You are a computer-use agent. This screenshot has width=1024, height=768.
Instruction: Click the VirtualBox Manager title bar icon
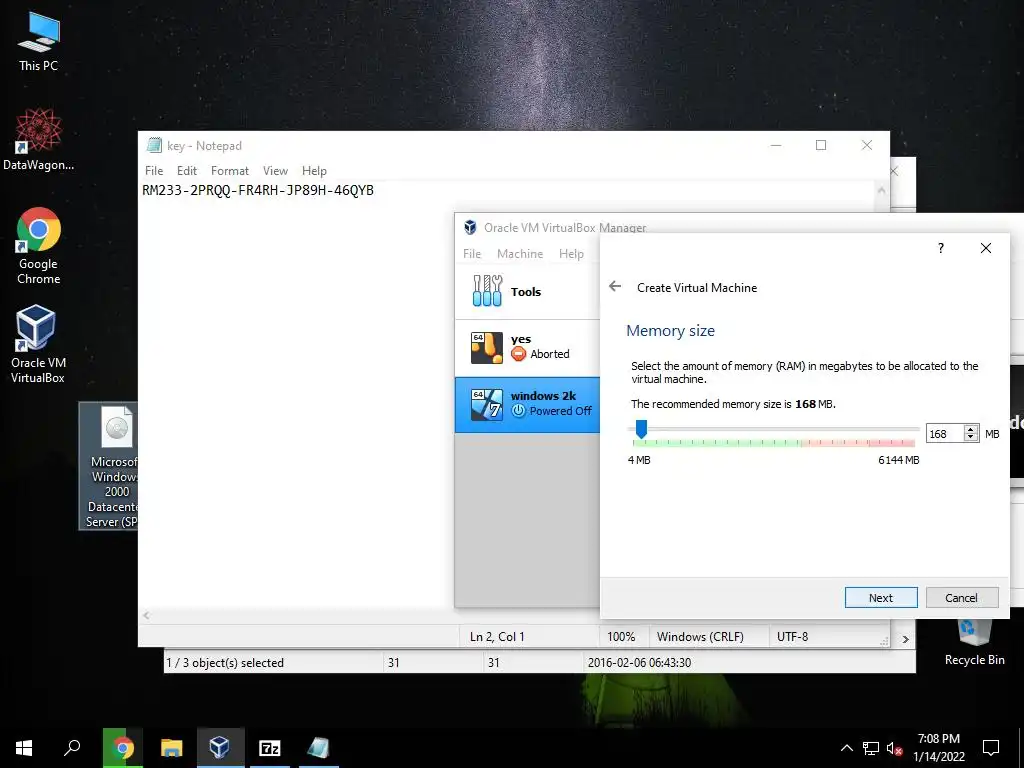(x=470, y=227)
